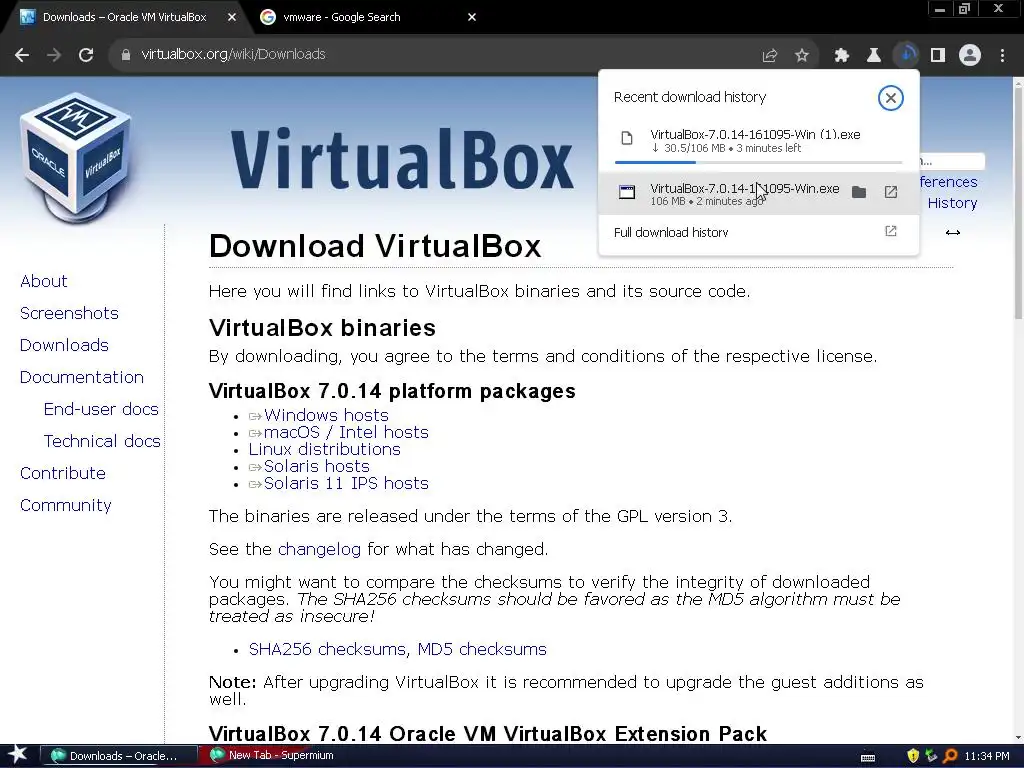Viewport: 1024px width, 768px height.
Task: Share this page via the share icon
Action: coord(770,56)
